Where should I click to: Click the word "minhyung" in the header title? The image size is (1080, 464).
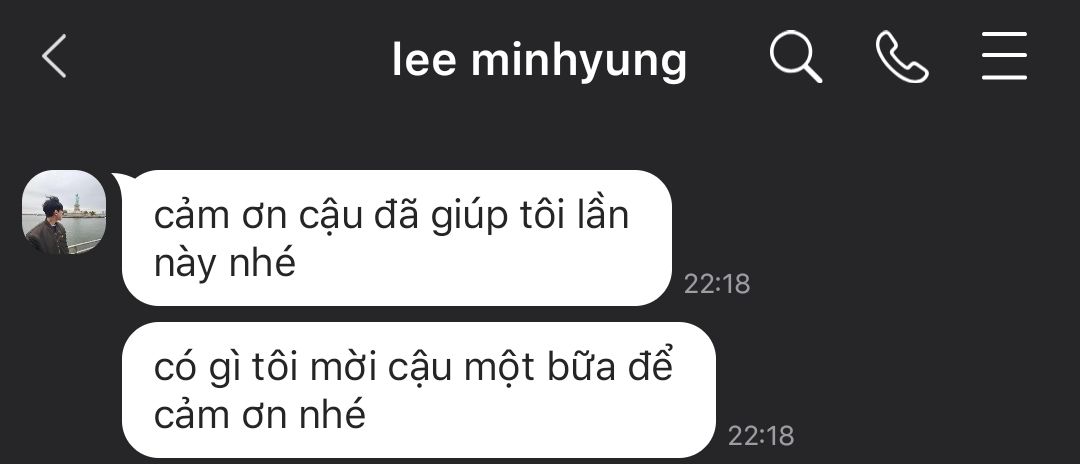point(579,61)
